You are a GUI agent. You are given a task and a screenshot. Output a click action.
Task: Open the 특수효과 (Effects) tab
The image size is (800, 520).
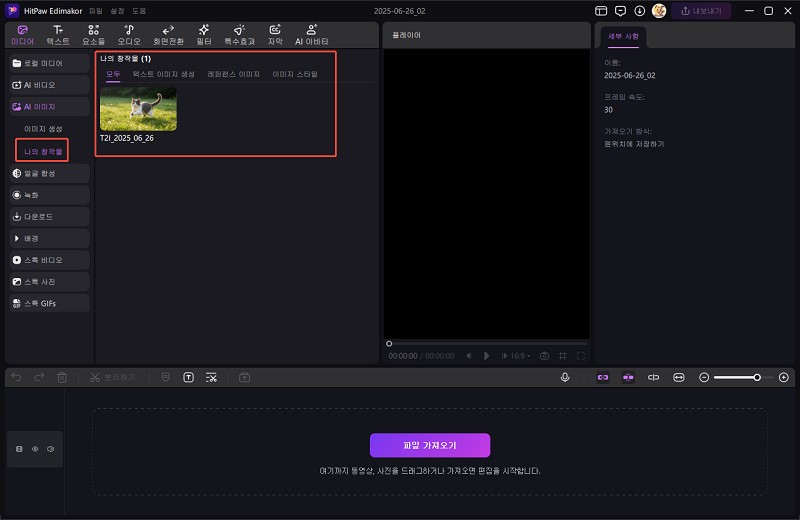[x=239, y=35]
